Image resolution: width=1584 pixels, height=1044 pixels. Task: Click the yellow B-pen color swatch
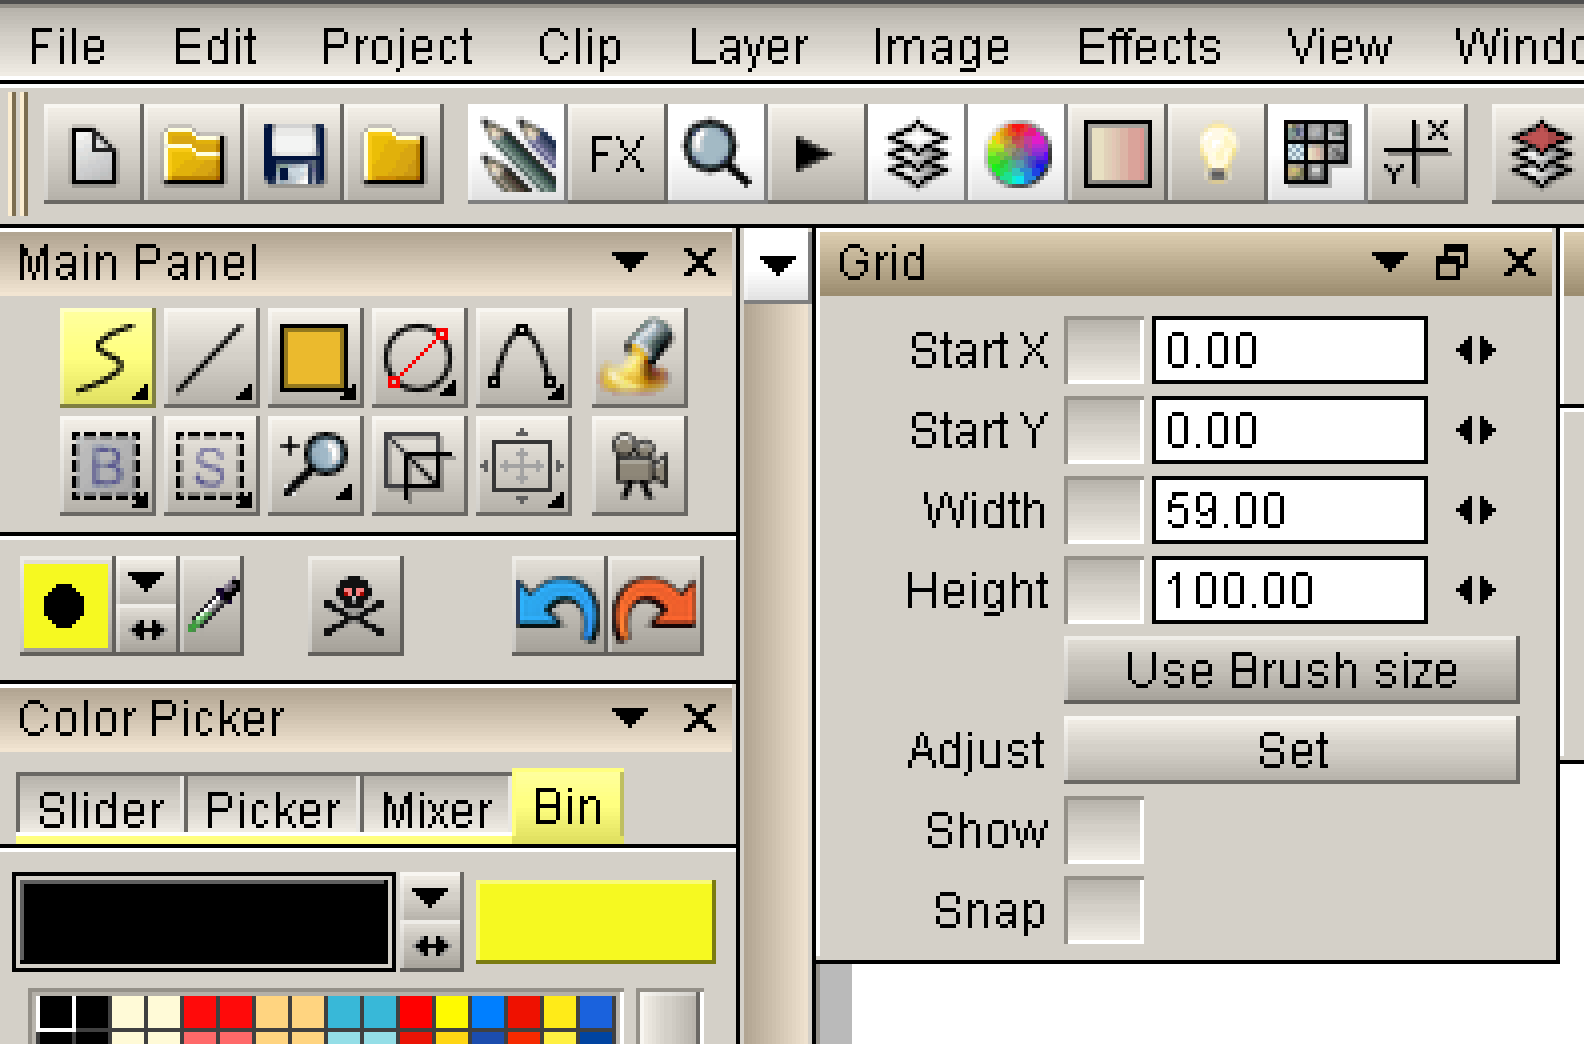[x=595, y=921]
